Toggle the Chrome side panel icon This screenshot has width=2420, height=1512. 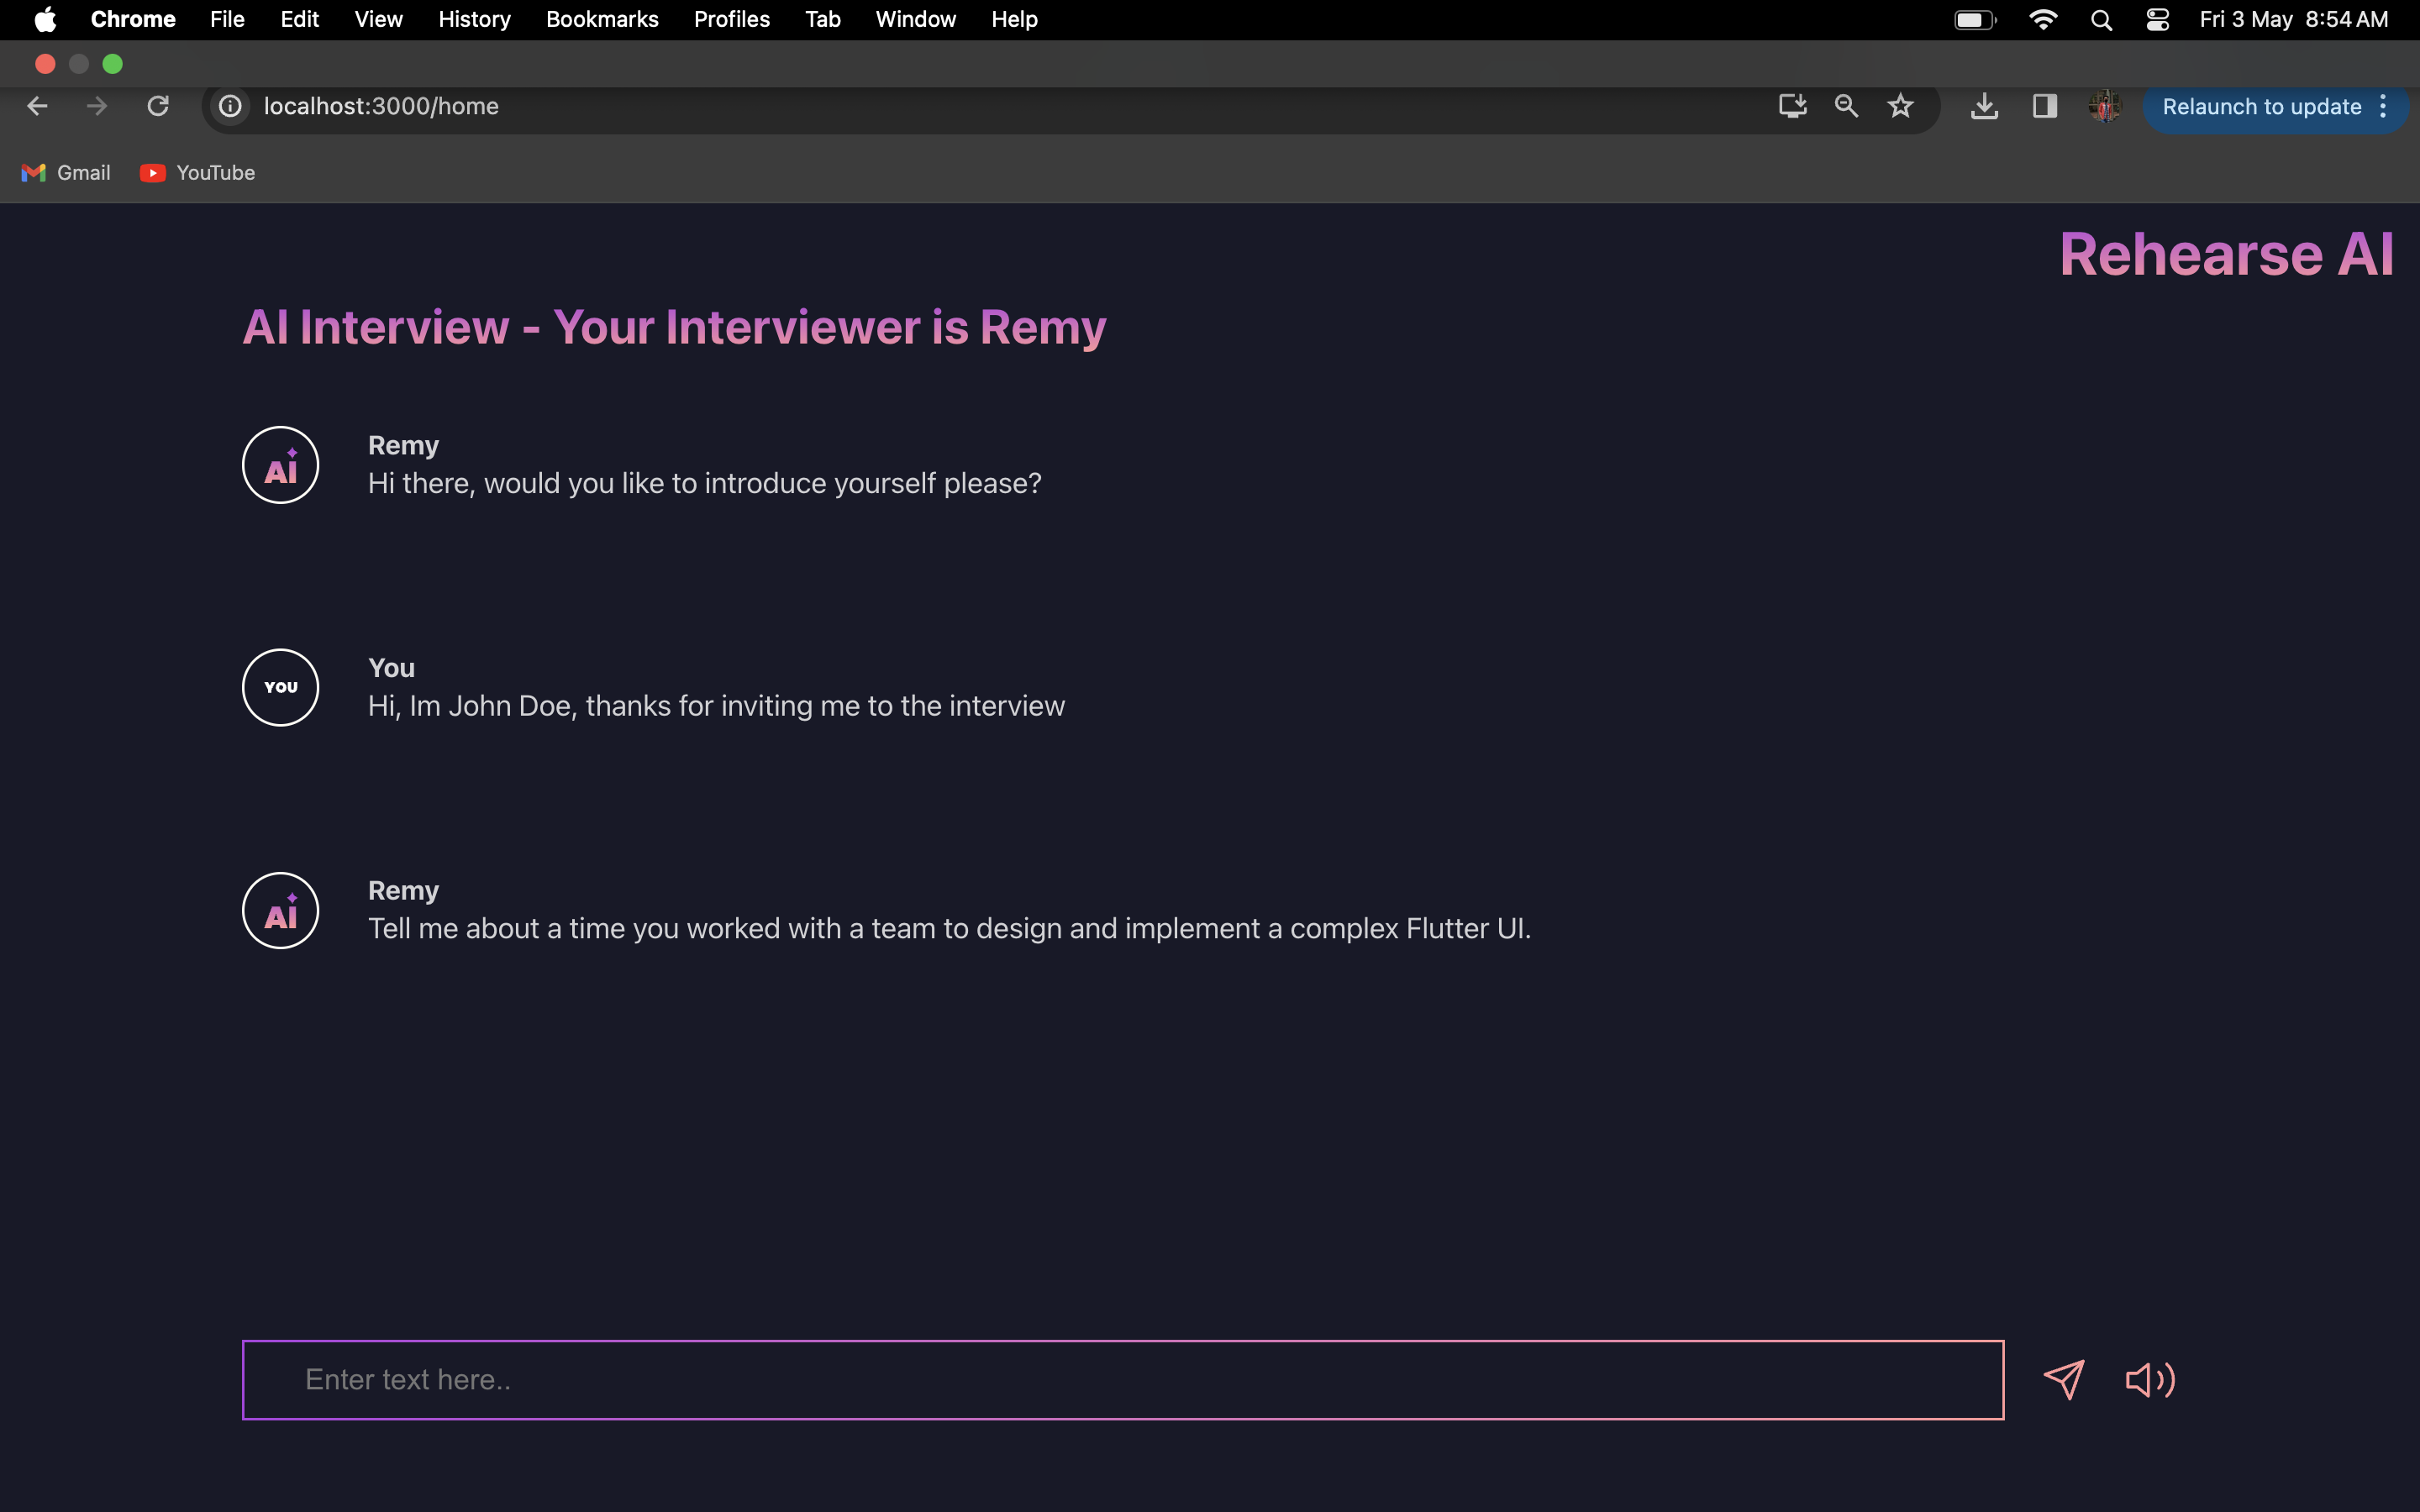2044,106
